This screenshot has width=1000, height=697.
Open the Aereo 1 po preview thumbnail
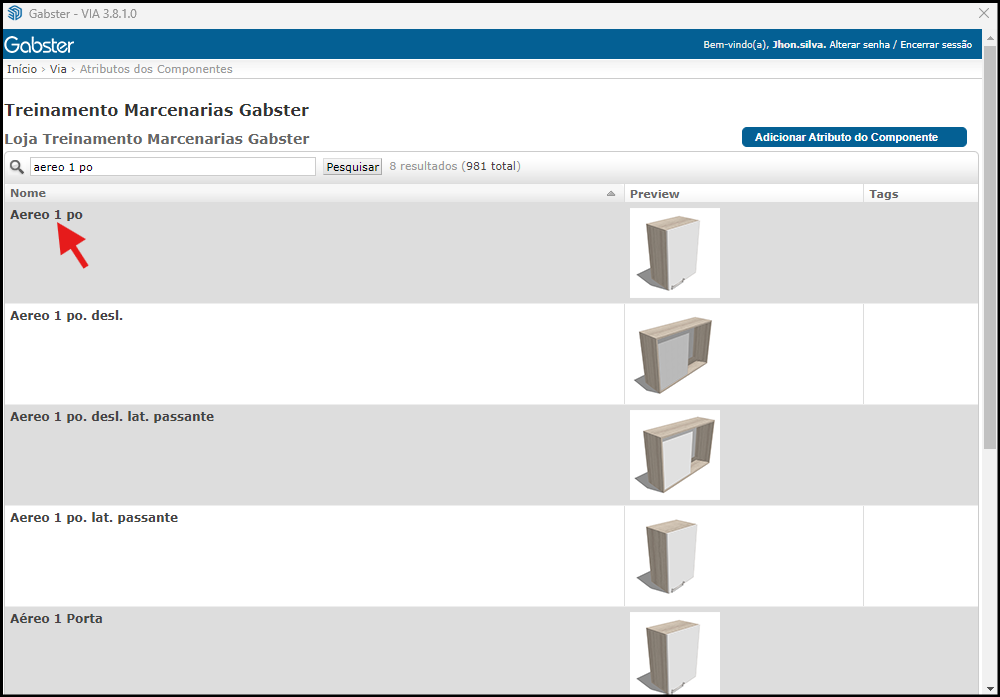coord(674,253)
